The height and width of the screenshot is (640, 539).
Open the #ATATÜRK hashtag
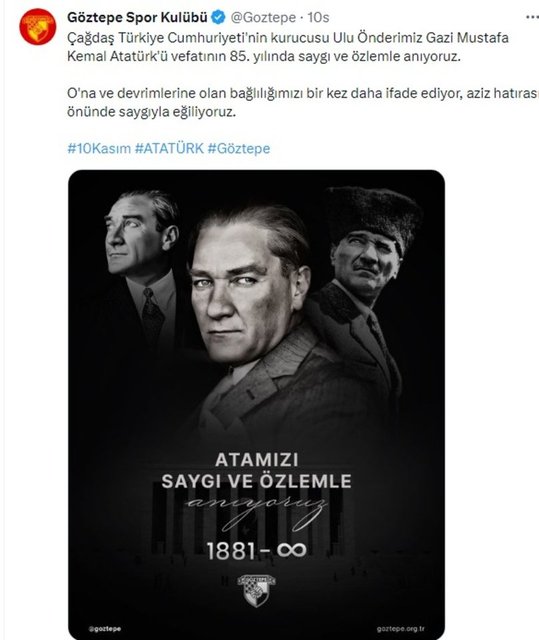pos(169,148)
